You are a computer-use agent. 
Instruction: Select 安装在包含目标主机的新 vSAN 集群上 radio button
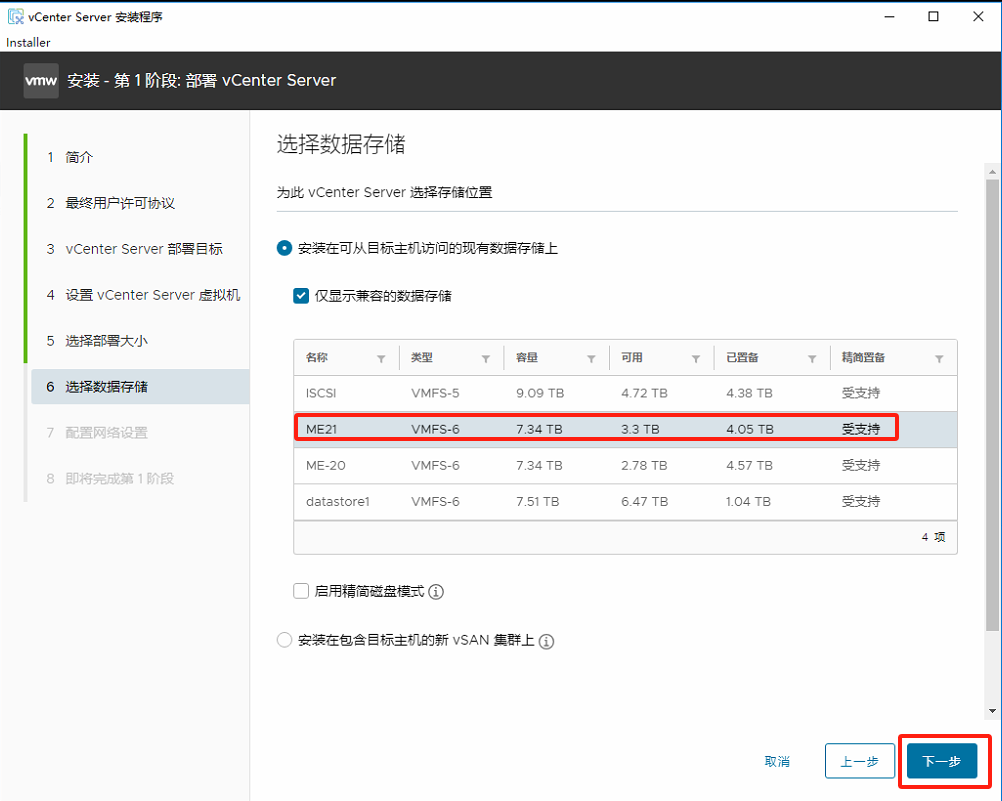click(284, 640)
